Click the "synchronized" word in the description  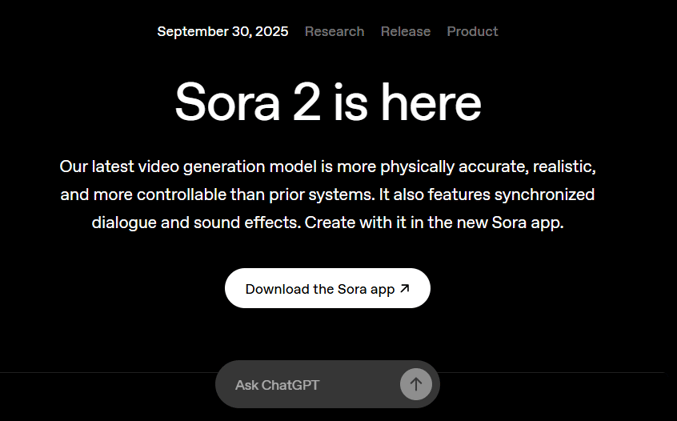pos(544,195)
